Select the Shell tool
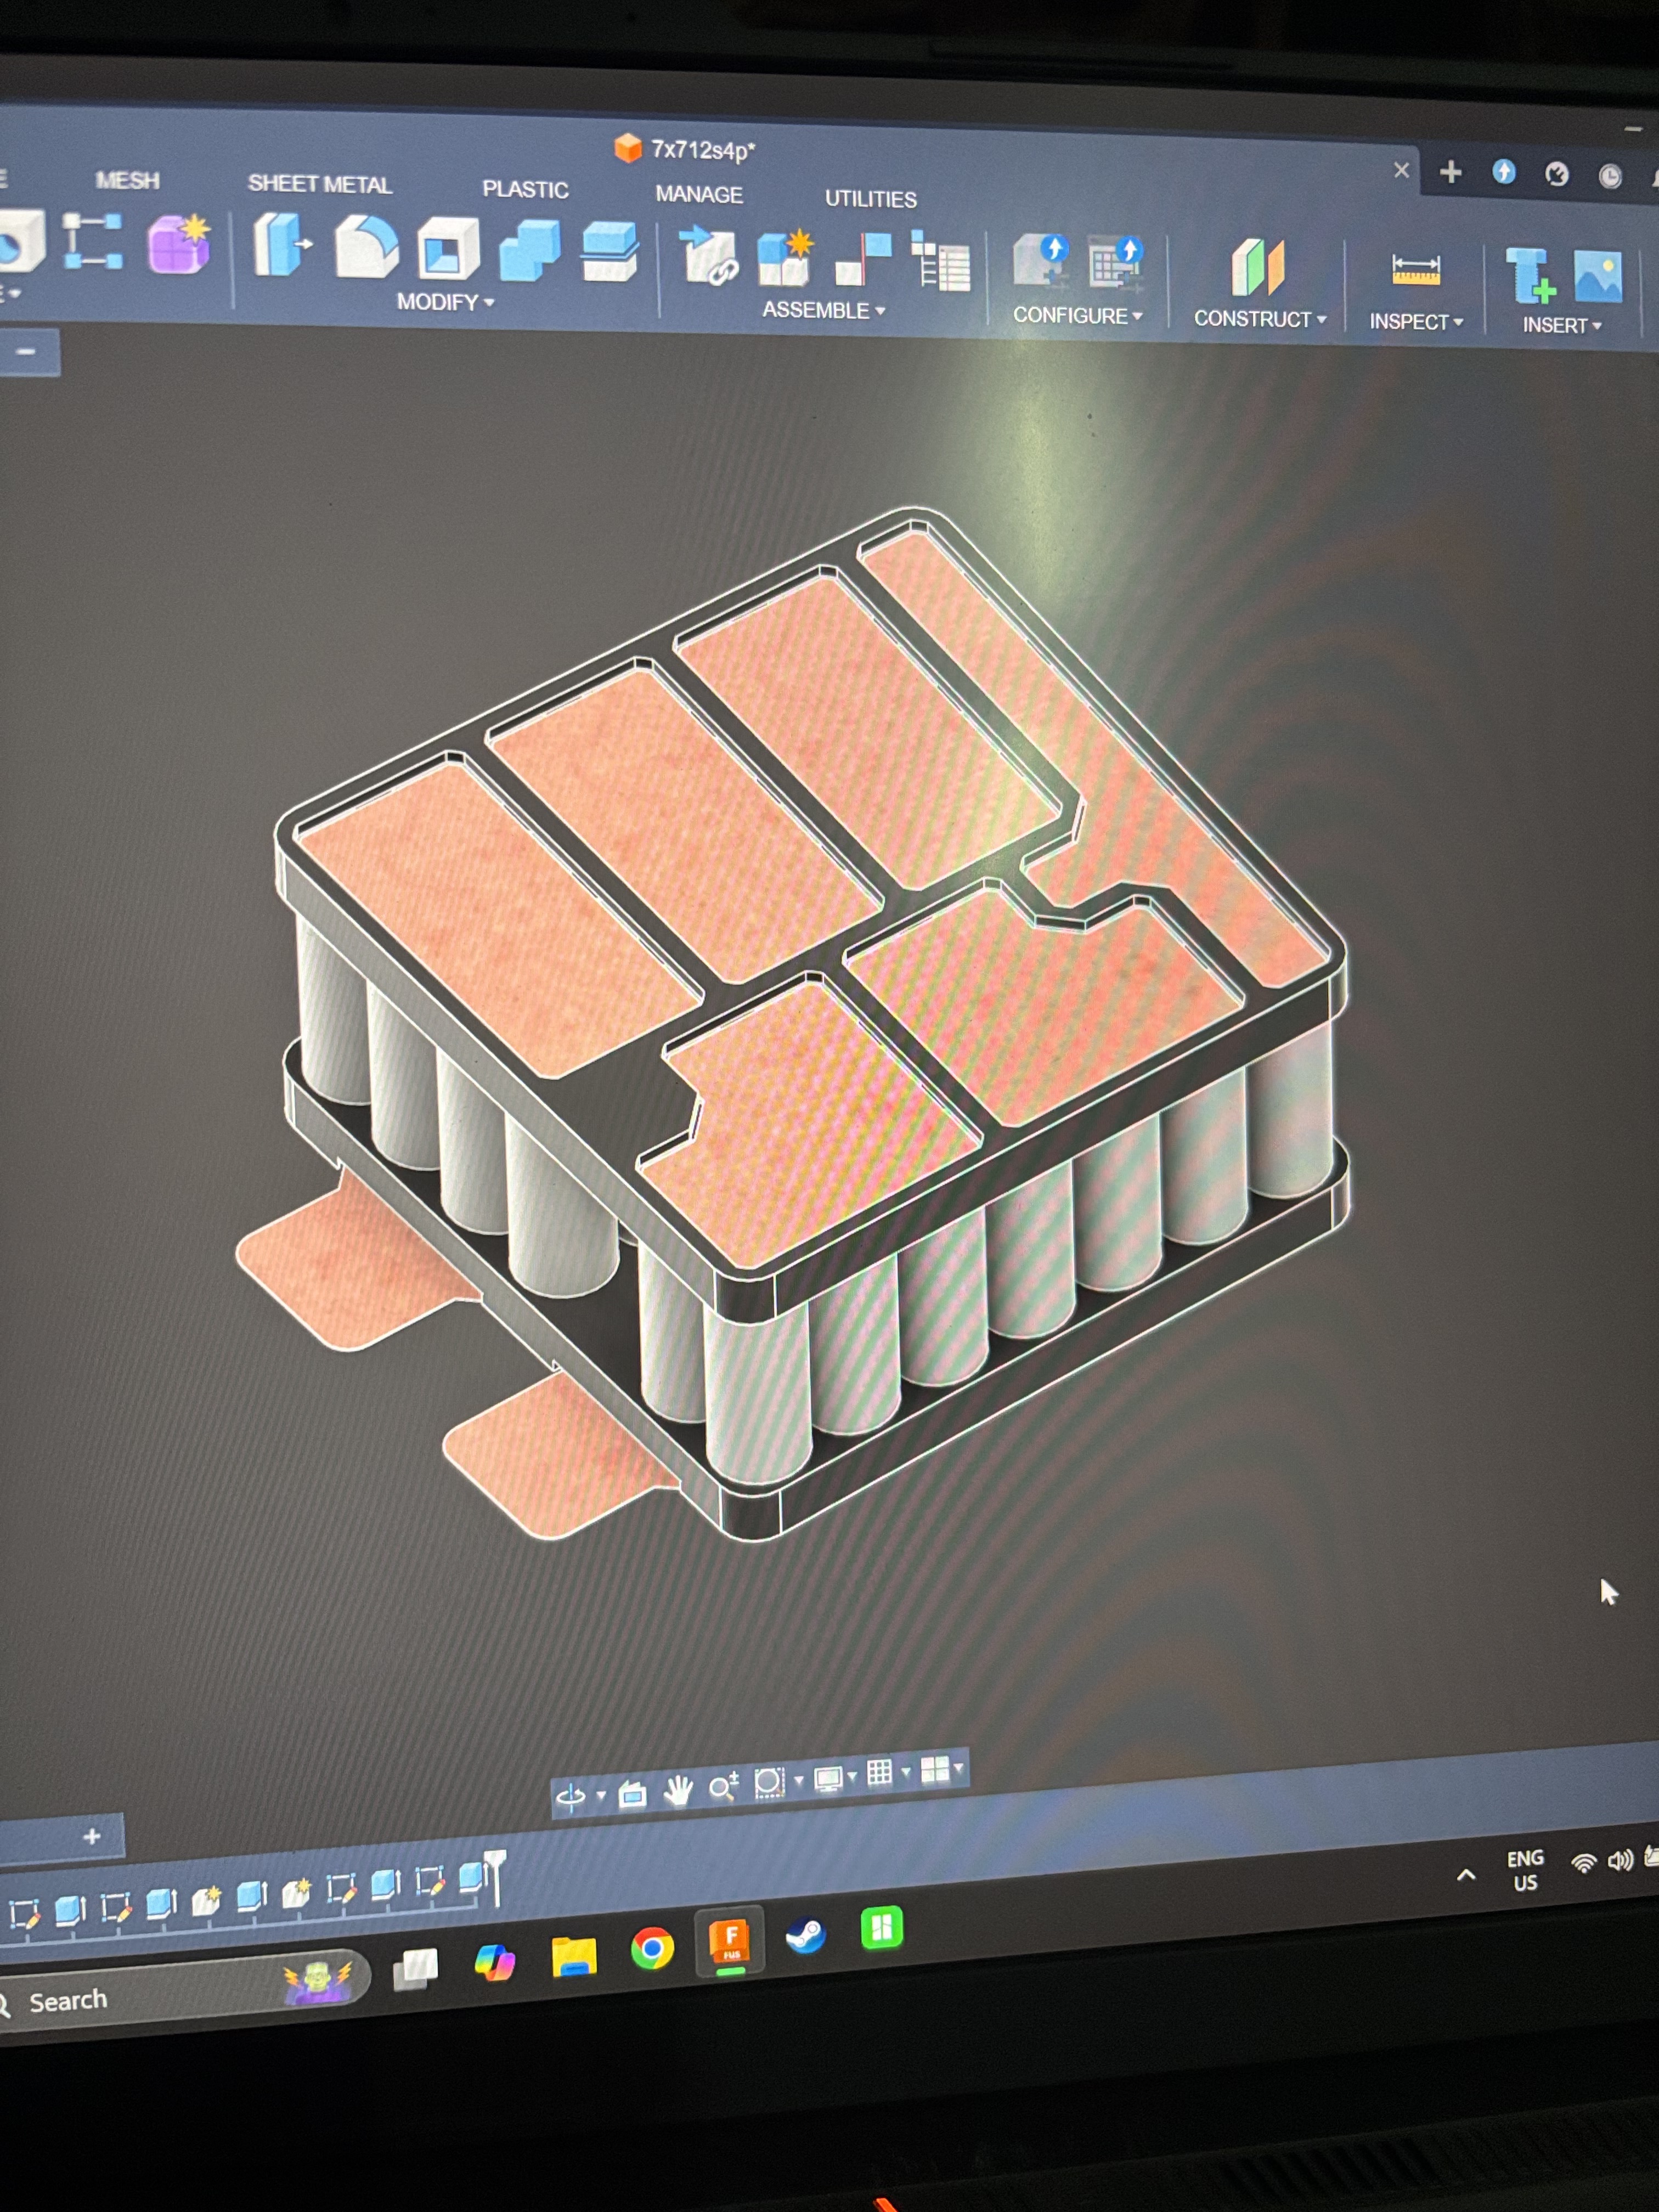This screenshot has width=1659, height=2212. 448,249
